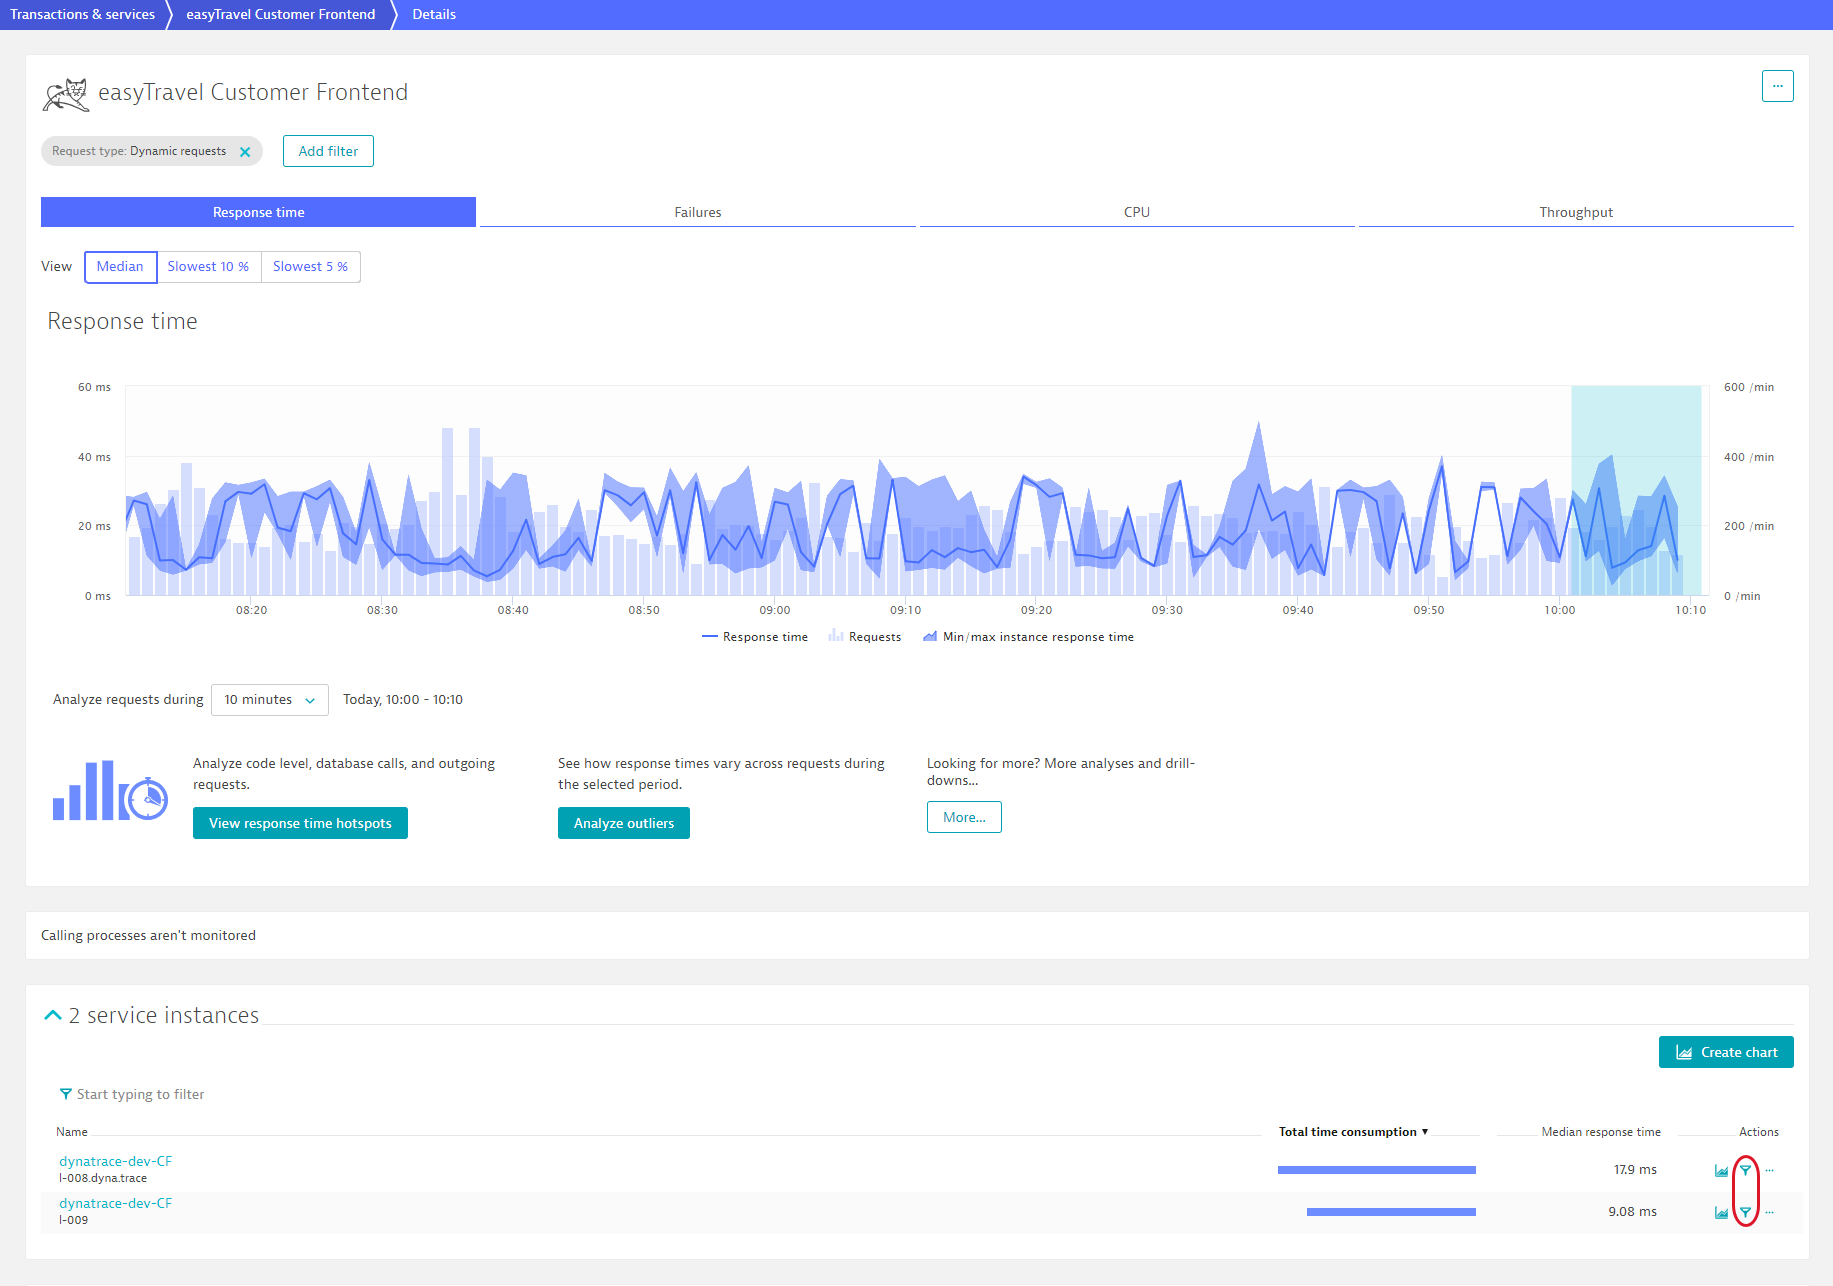Open the CPU tab
Screen dimensions: 1833x1286
[1136, 212]
